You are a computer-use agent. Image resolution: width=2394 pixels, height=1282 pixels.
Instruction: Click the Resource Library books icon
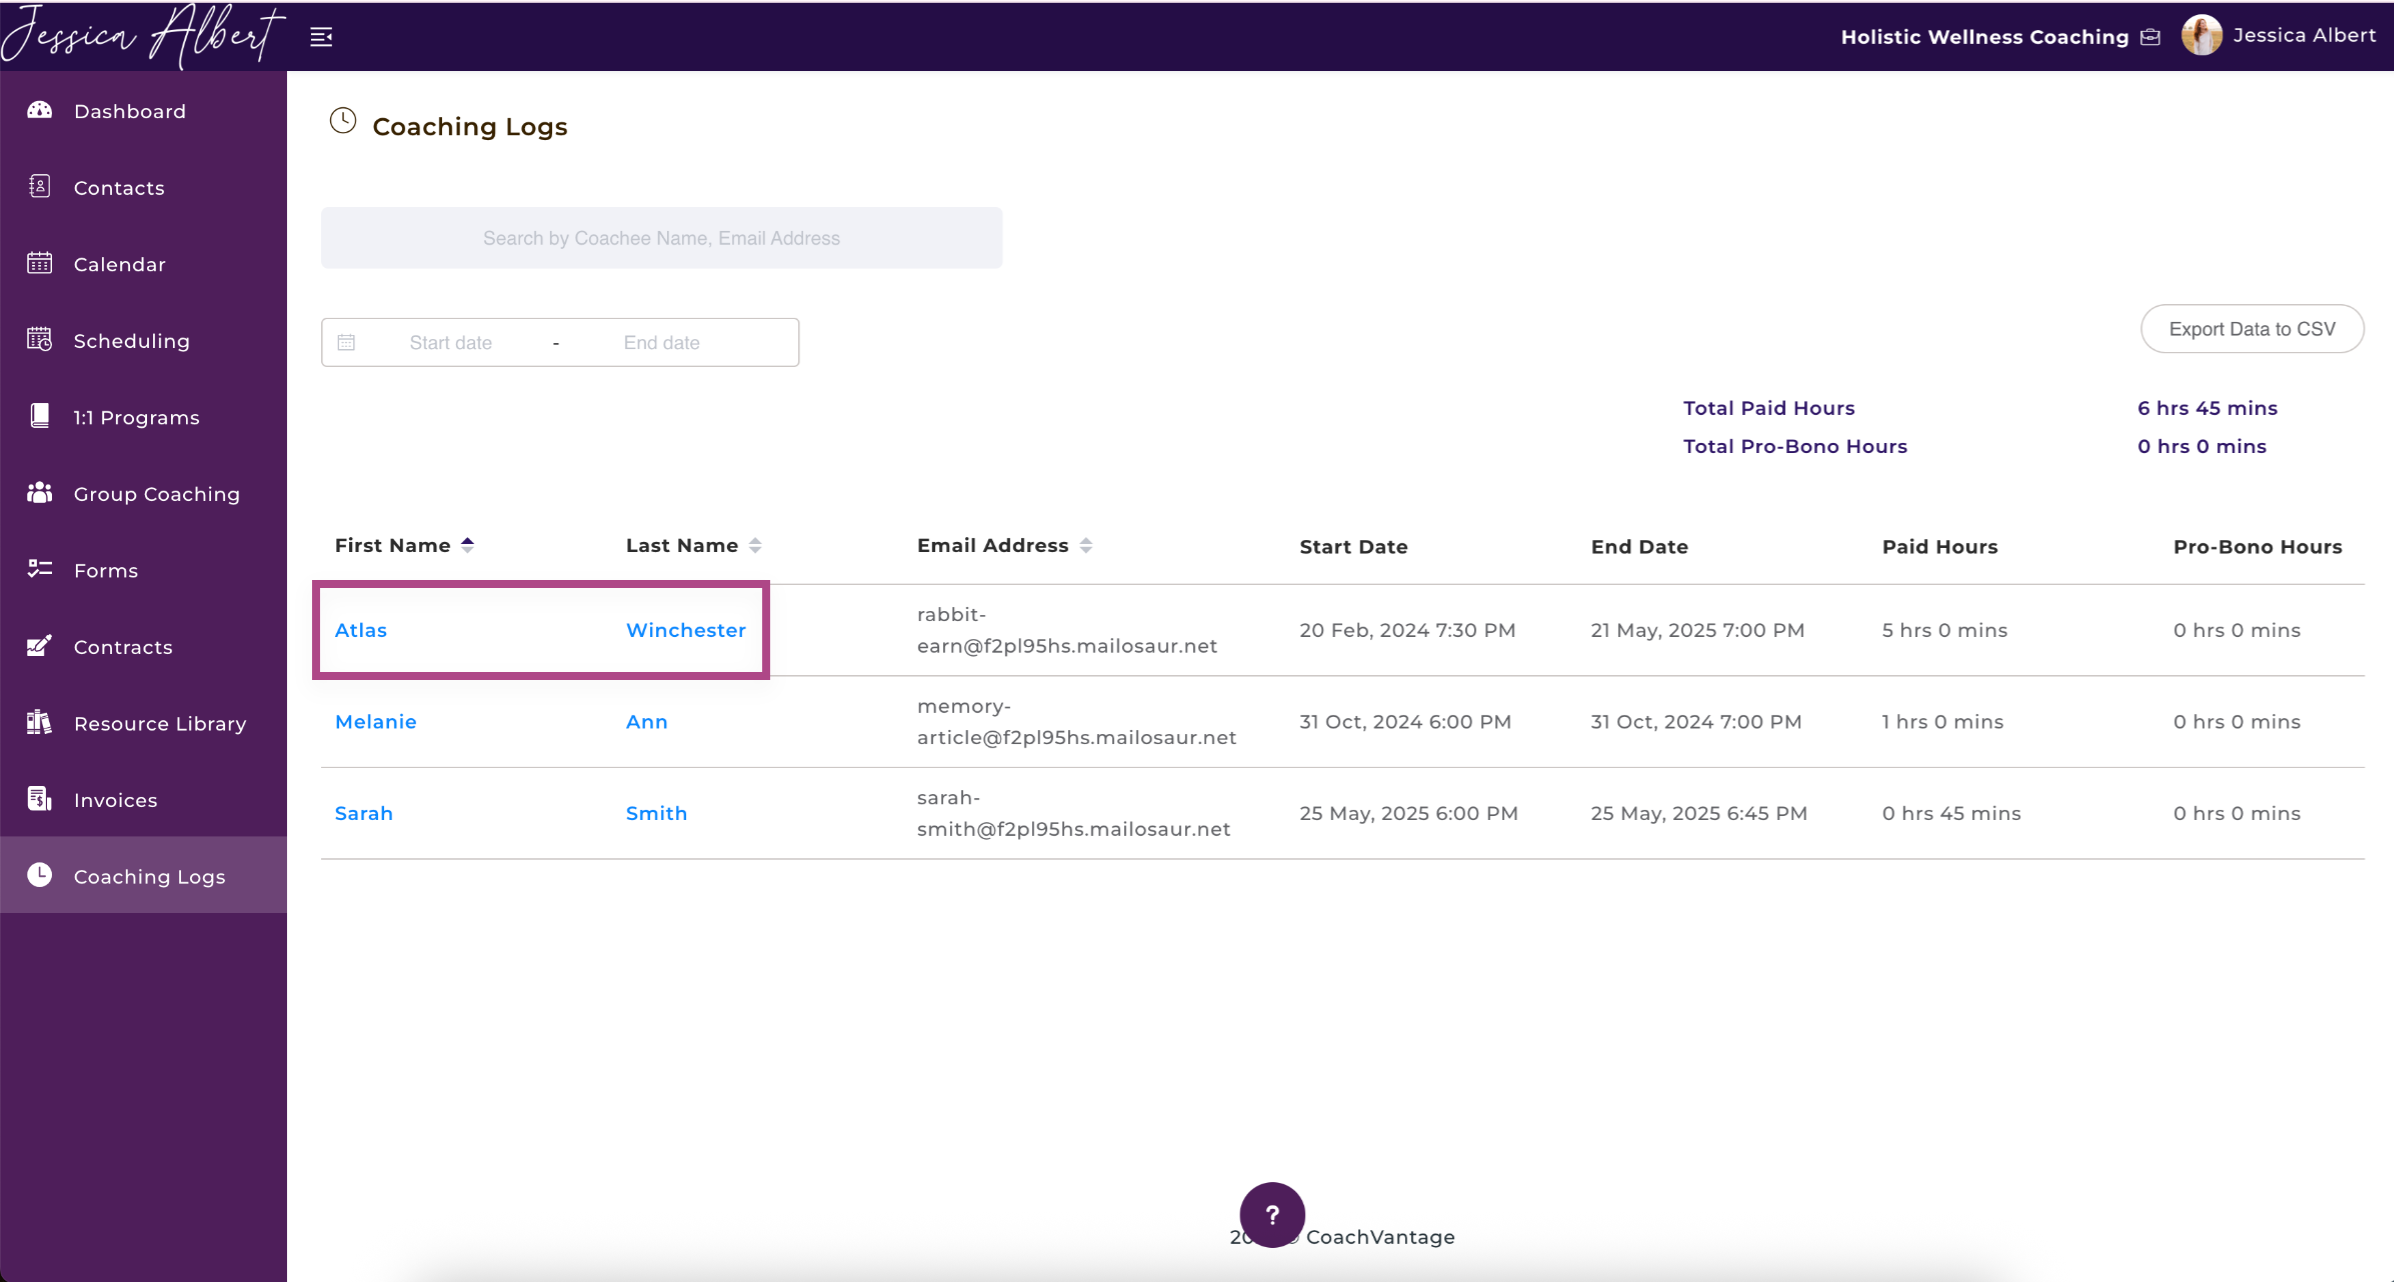coord(40,722)
